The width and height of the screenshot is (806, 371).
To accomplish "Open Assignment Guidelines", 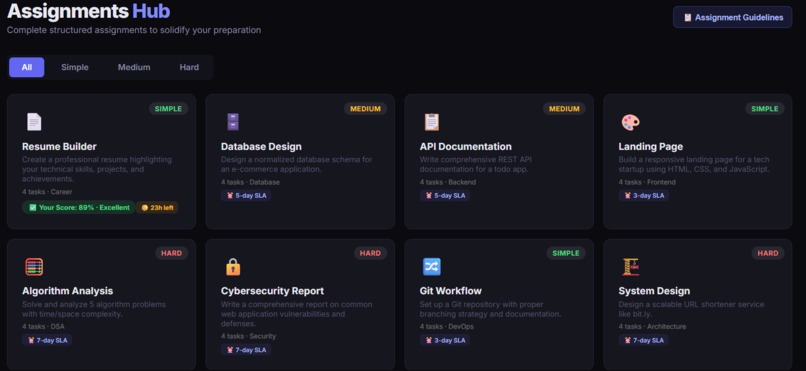I will point(732,17).
